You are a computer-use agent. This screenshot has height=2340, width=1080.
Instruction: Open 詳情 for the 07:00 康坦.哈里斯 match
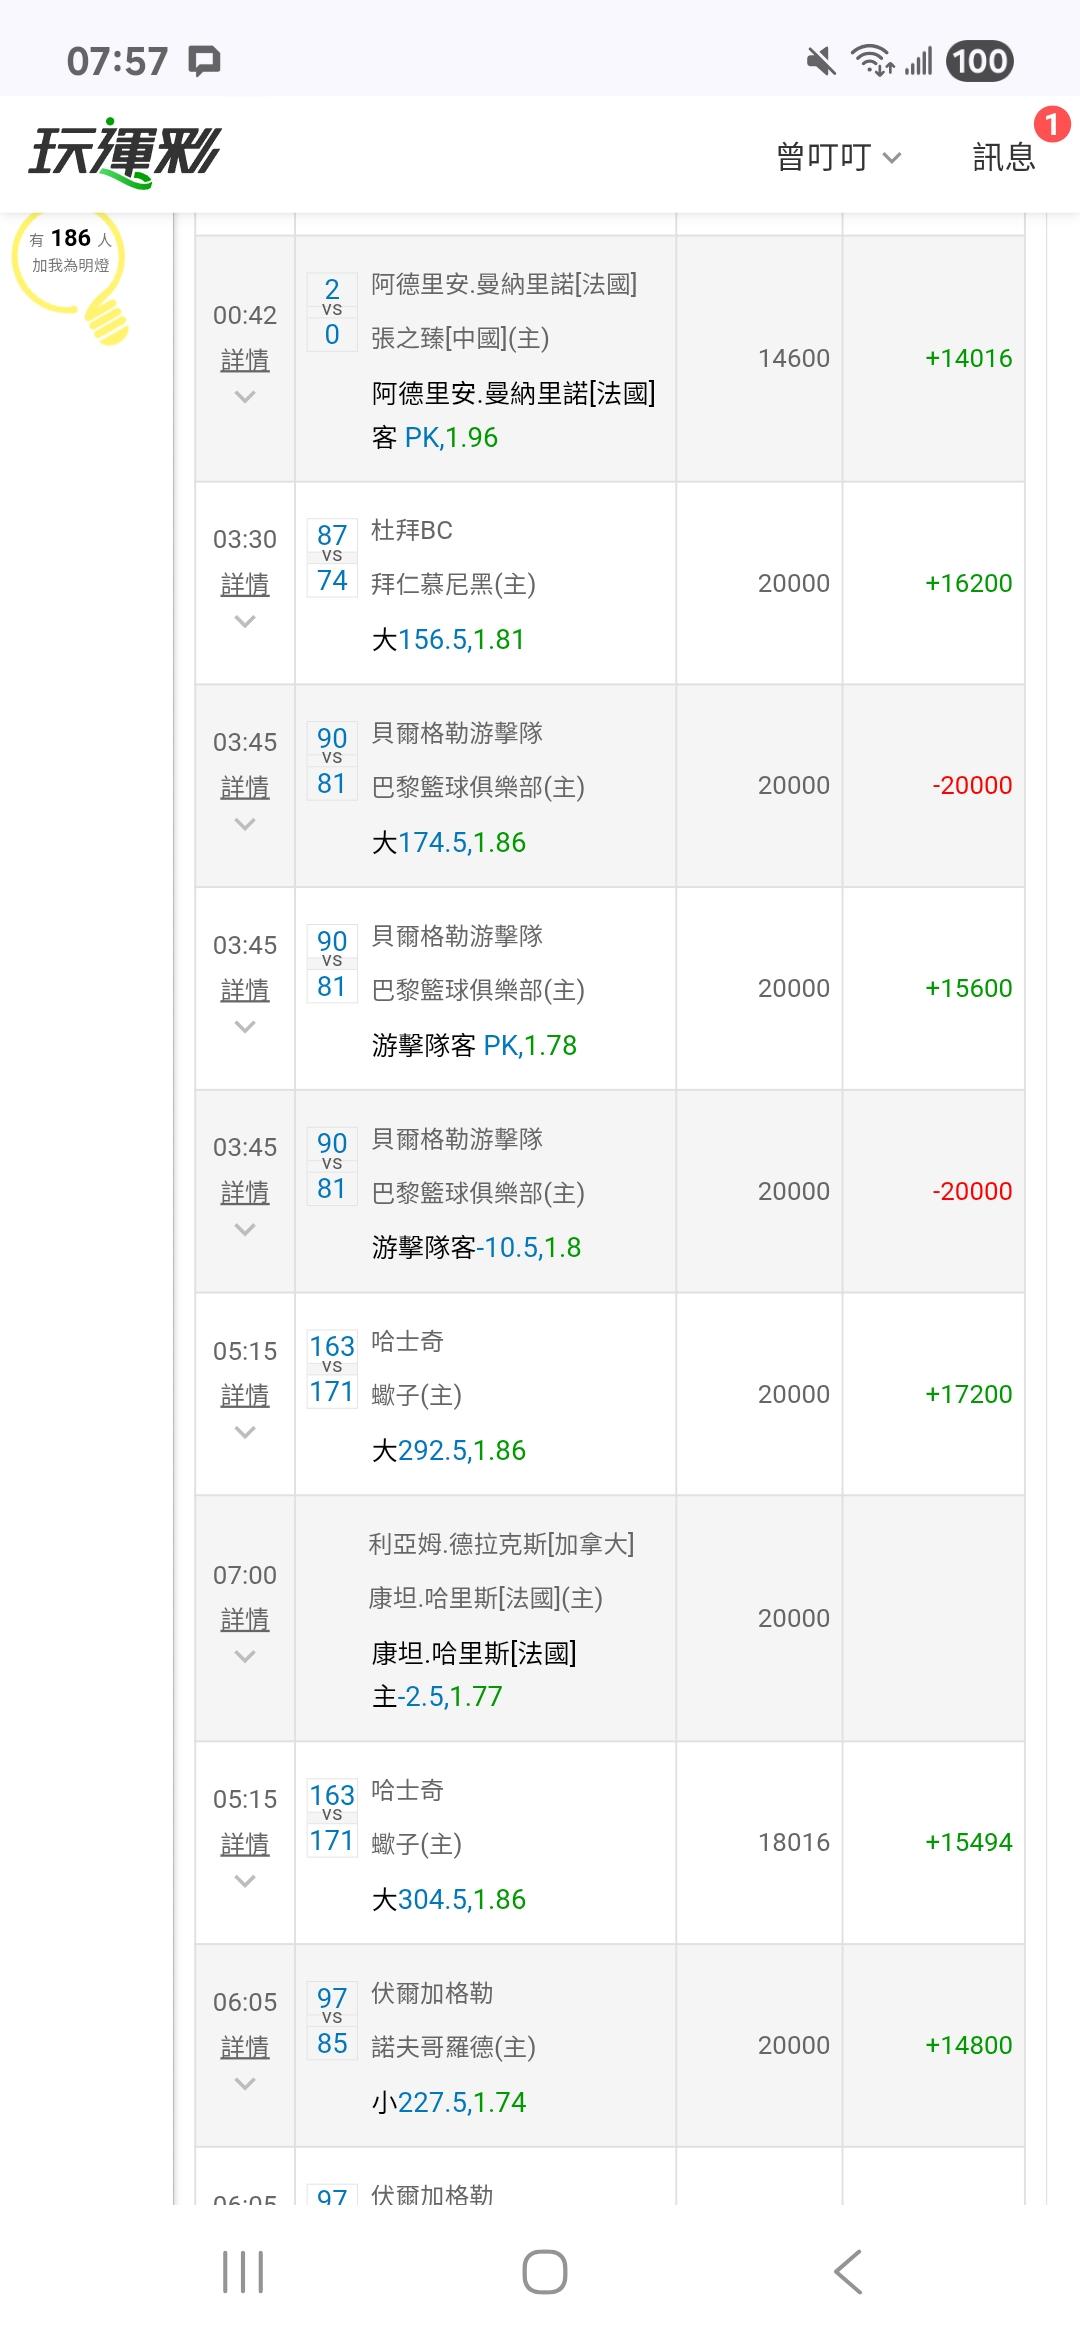tap(245, 1619)
